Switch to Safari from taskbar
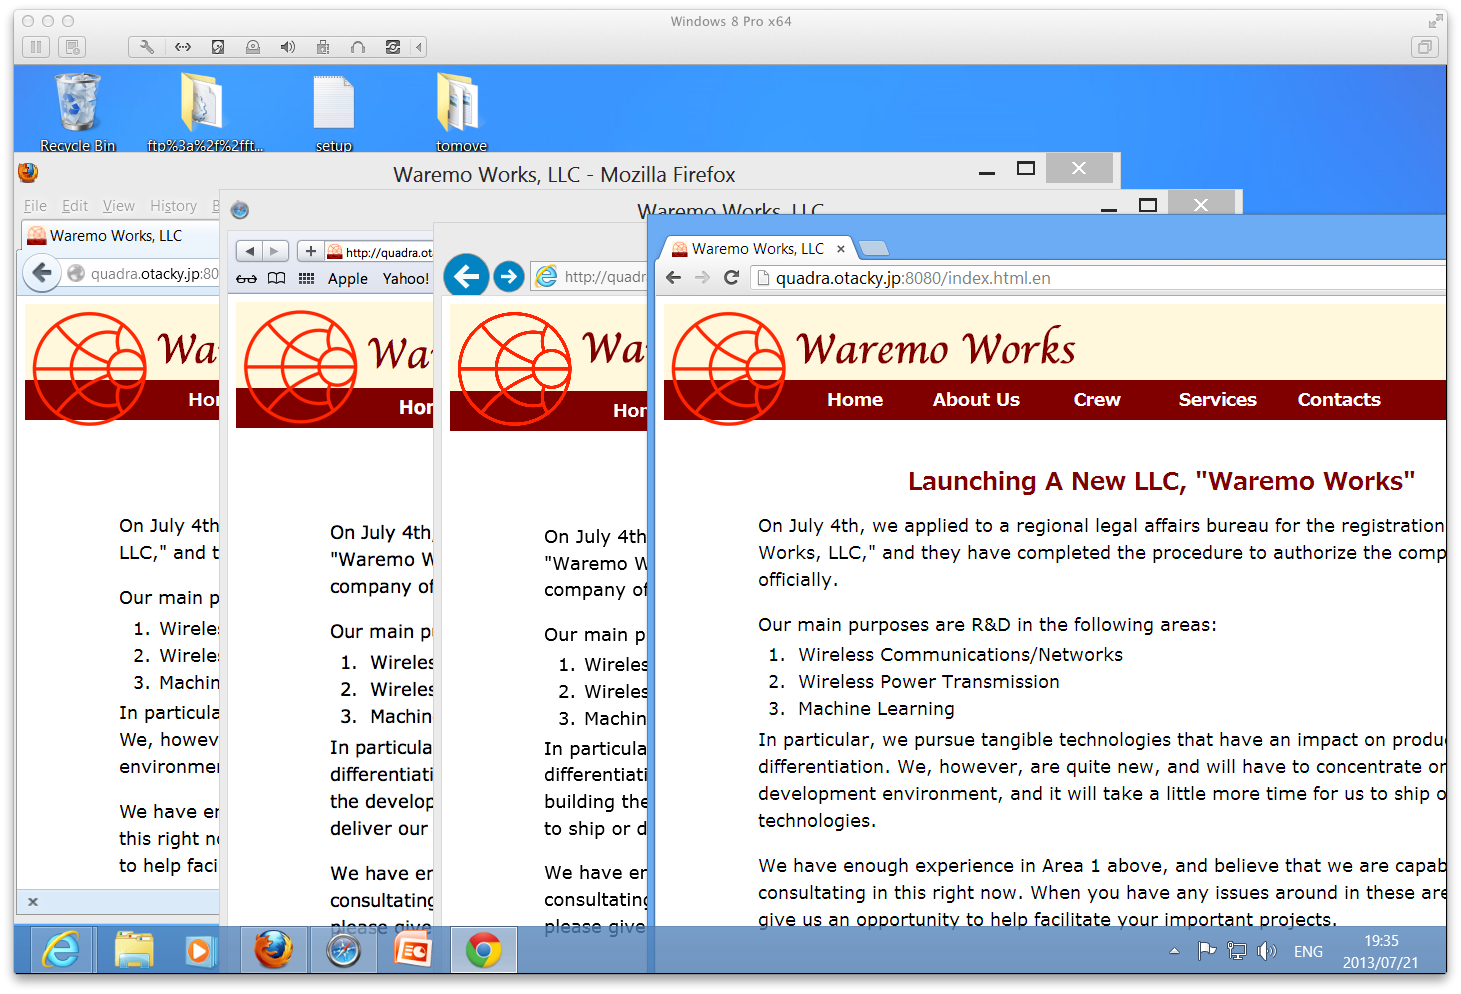This screenshot has height=994, width=1461. [343, 950]
